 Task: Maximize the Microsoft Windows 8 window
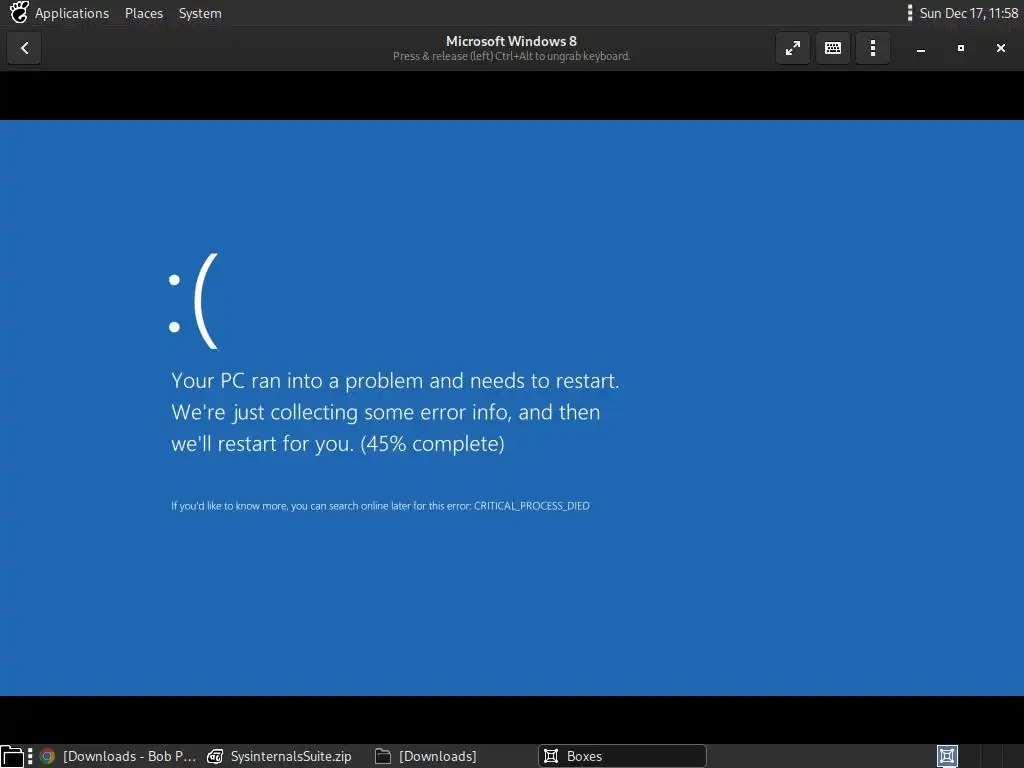[961, 48]
